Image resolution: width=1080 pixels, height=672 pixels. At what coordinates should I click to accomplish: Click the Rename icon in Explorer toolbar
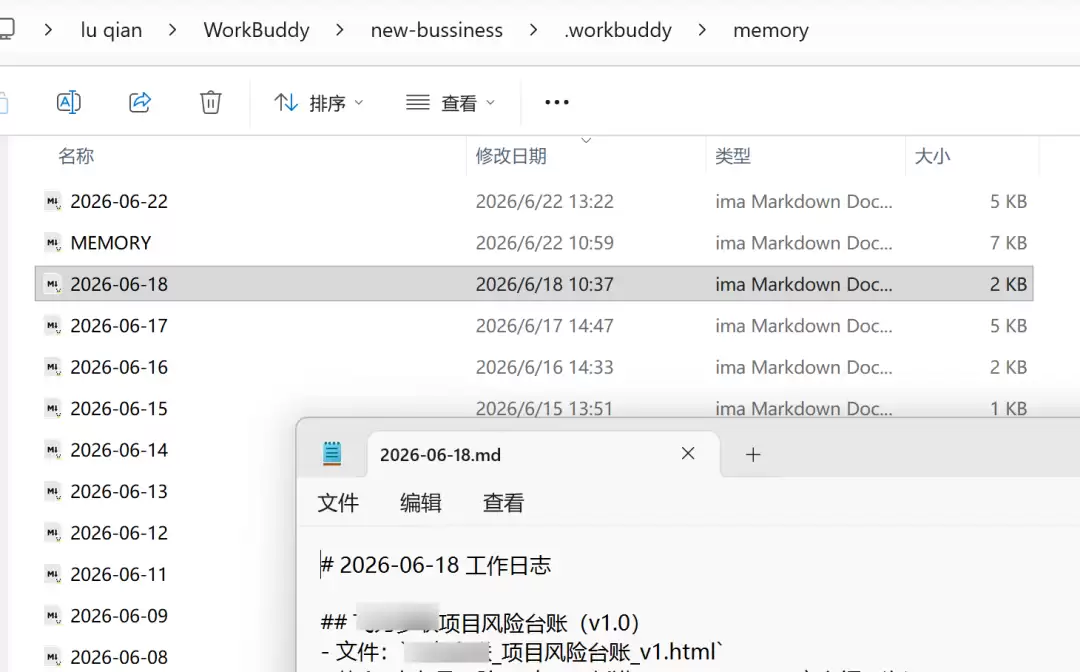point(69,103)
